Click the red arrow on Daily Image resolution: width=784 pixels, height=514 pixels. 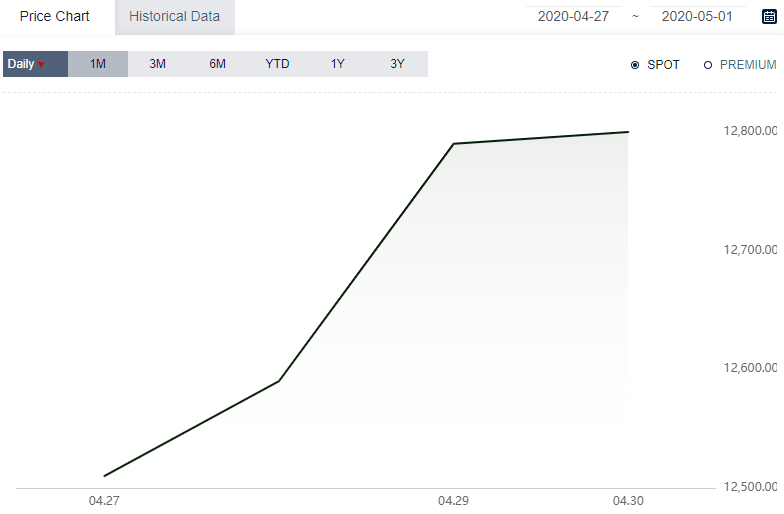pos(41,64)
